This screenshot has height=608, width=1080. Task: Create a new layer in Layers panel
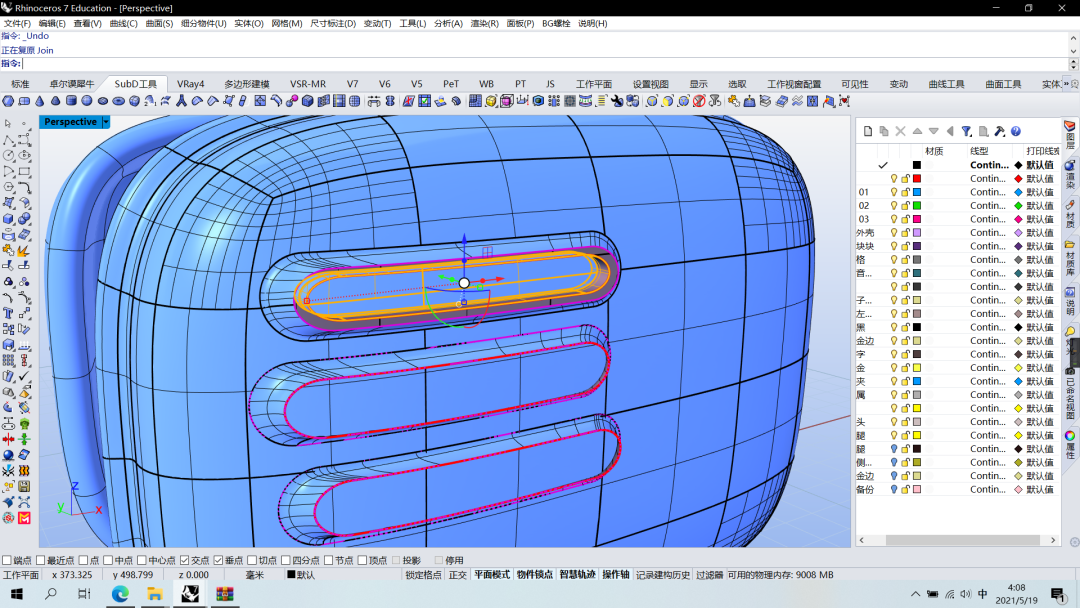coord(868,131)
